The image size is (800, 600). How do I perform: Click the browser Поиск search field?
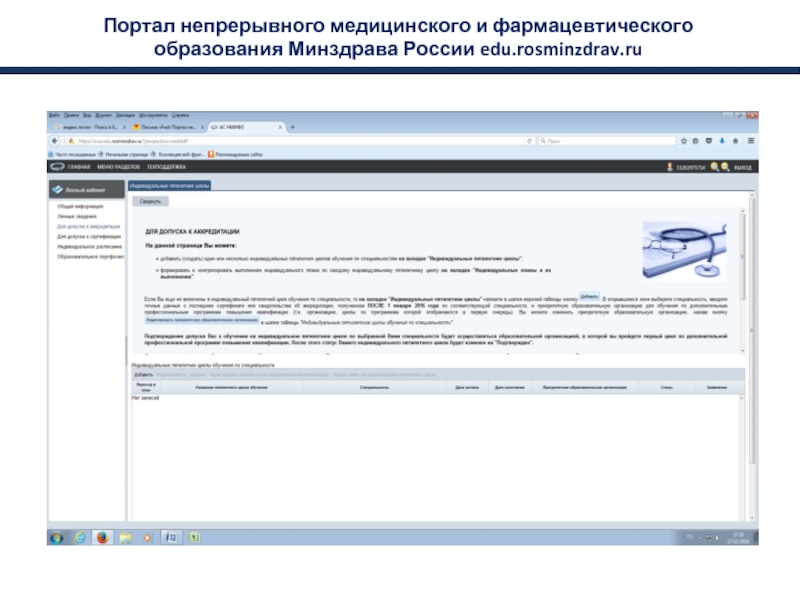point(607,141)
